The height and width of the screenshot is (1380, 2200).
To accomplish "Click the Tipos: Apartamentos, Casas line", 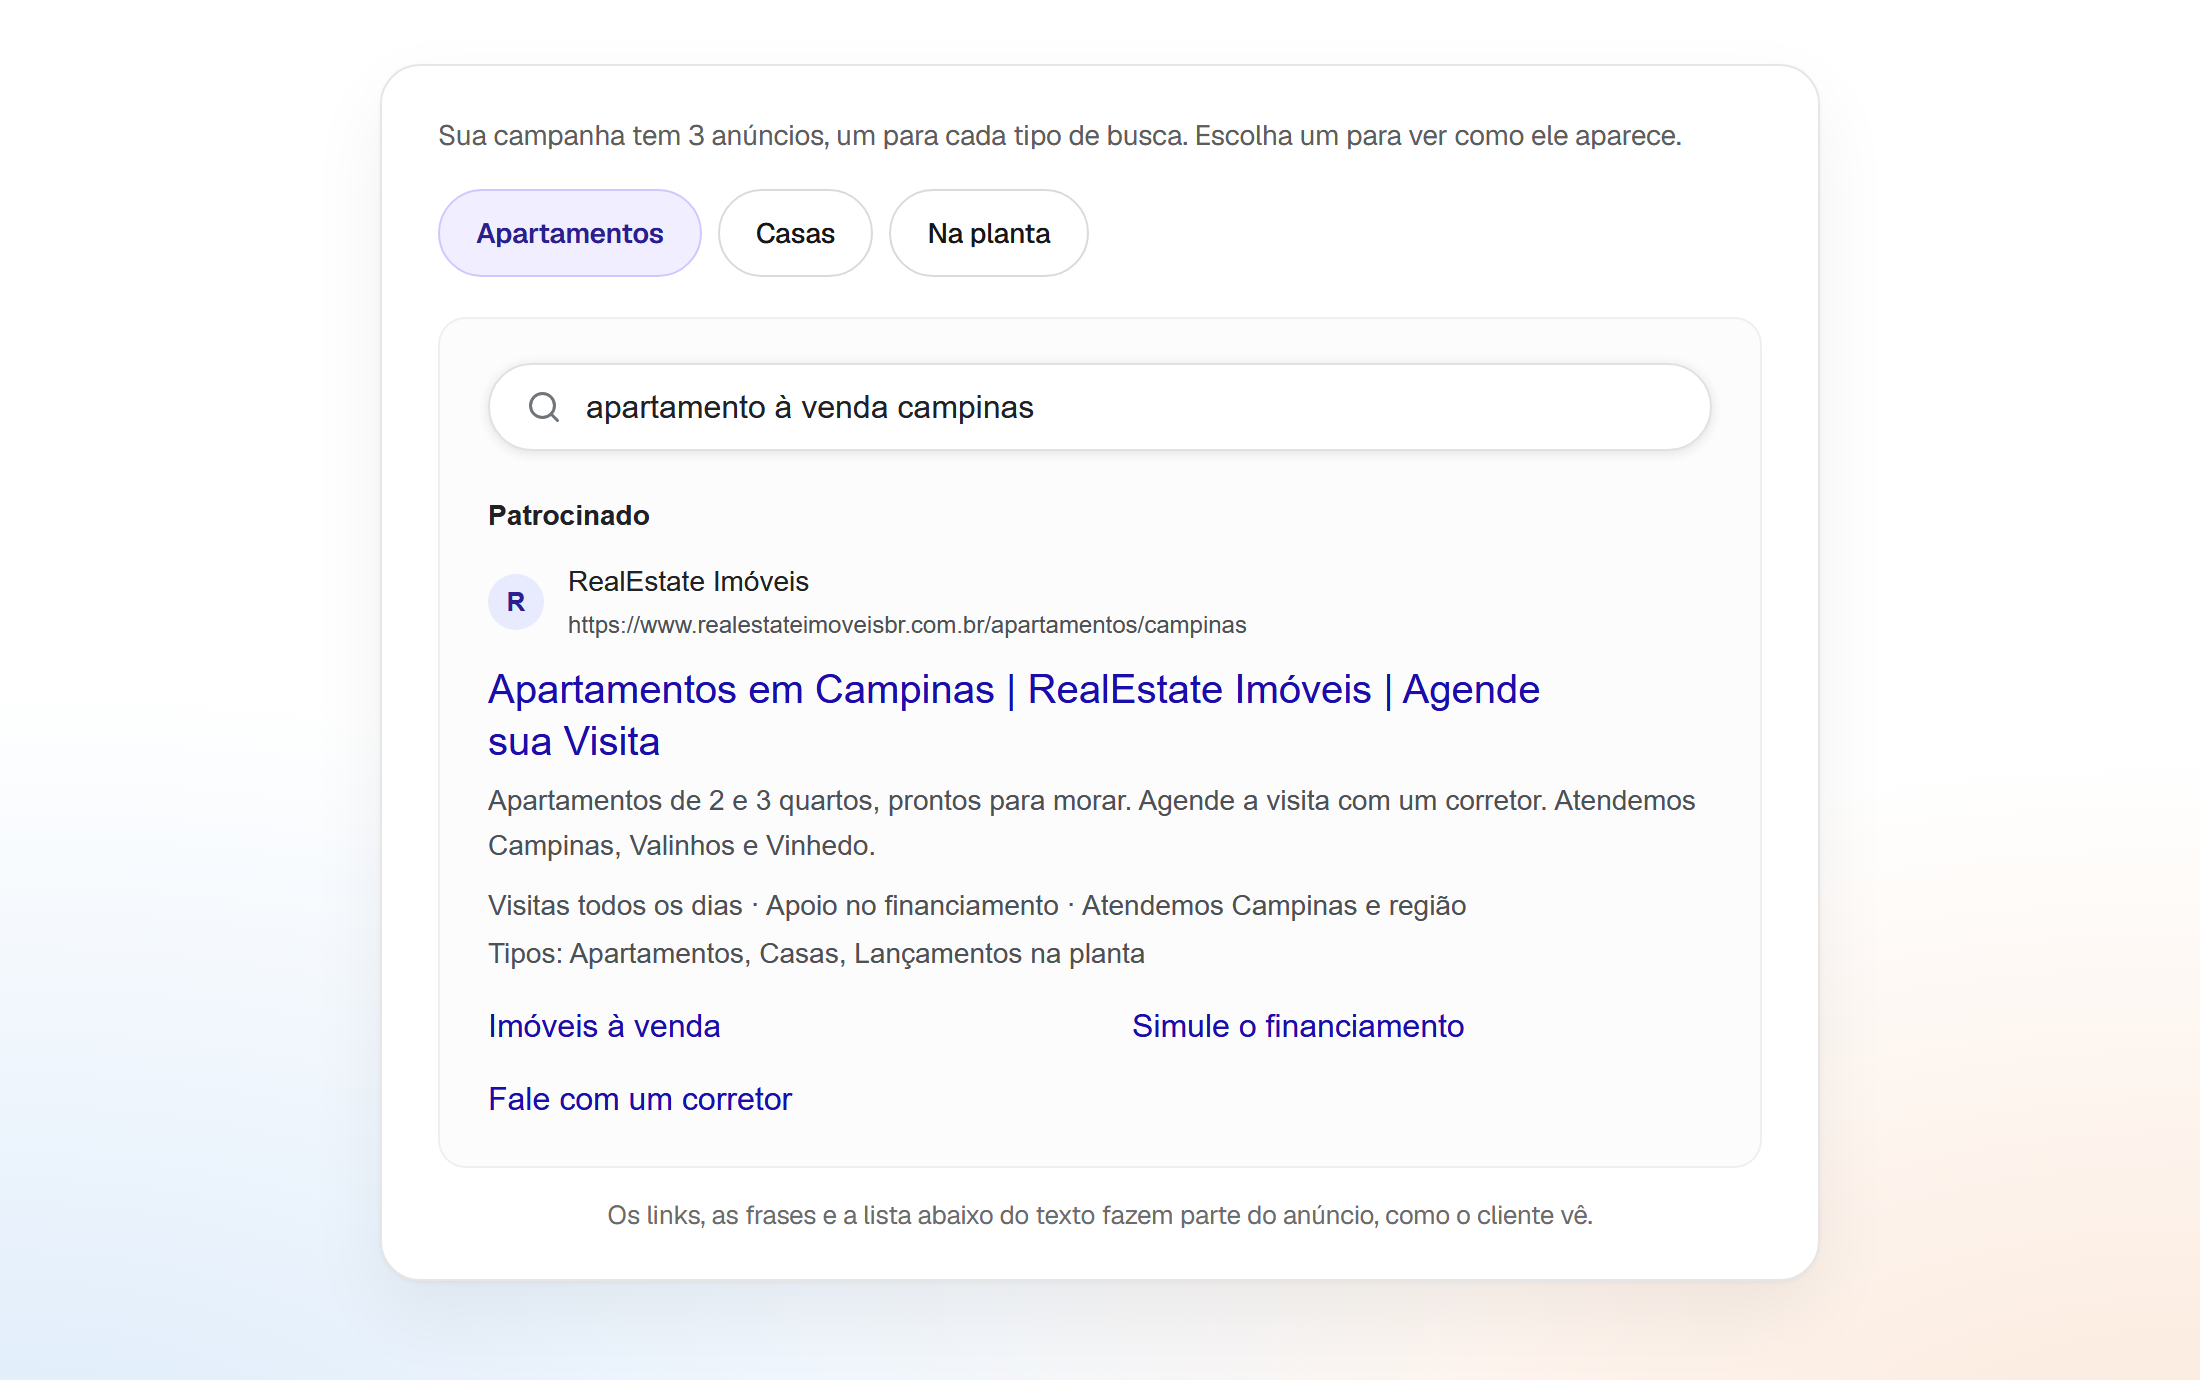I will pos(816,953).
